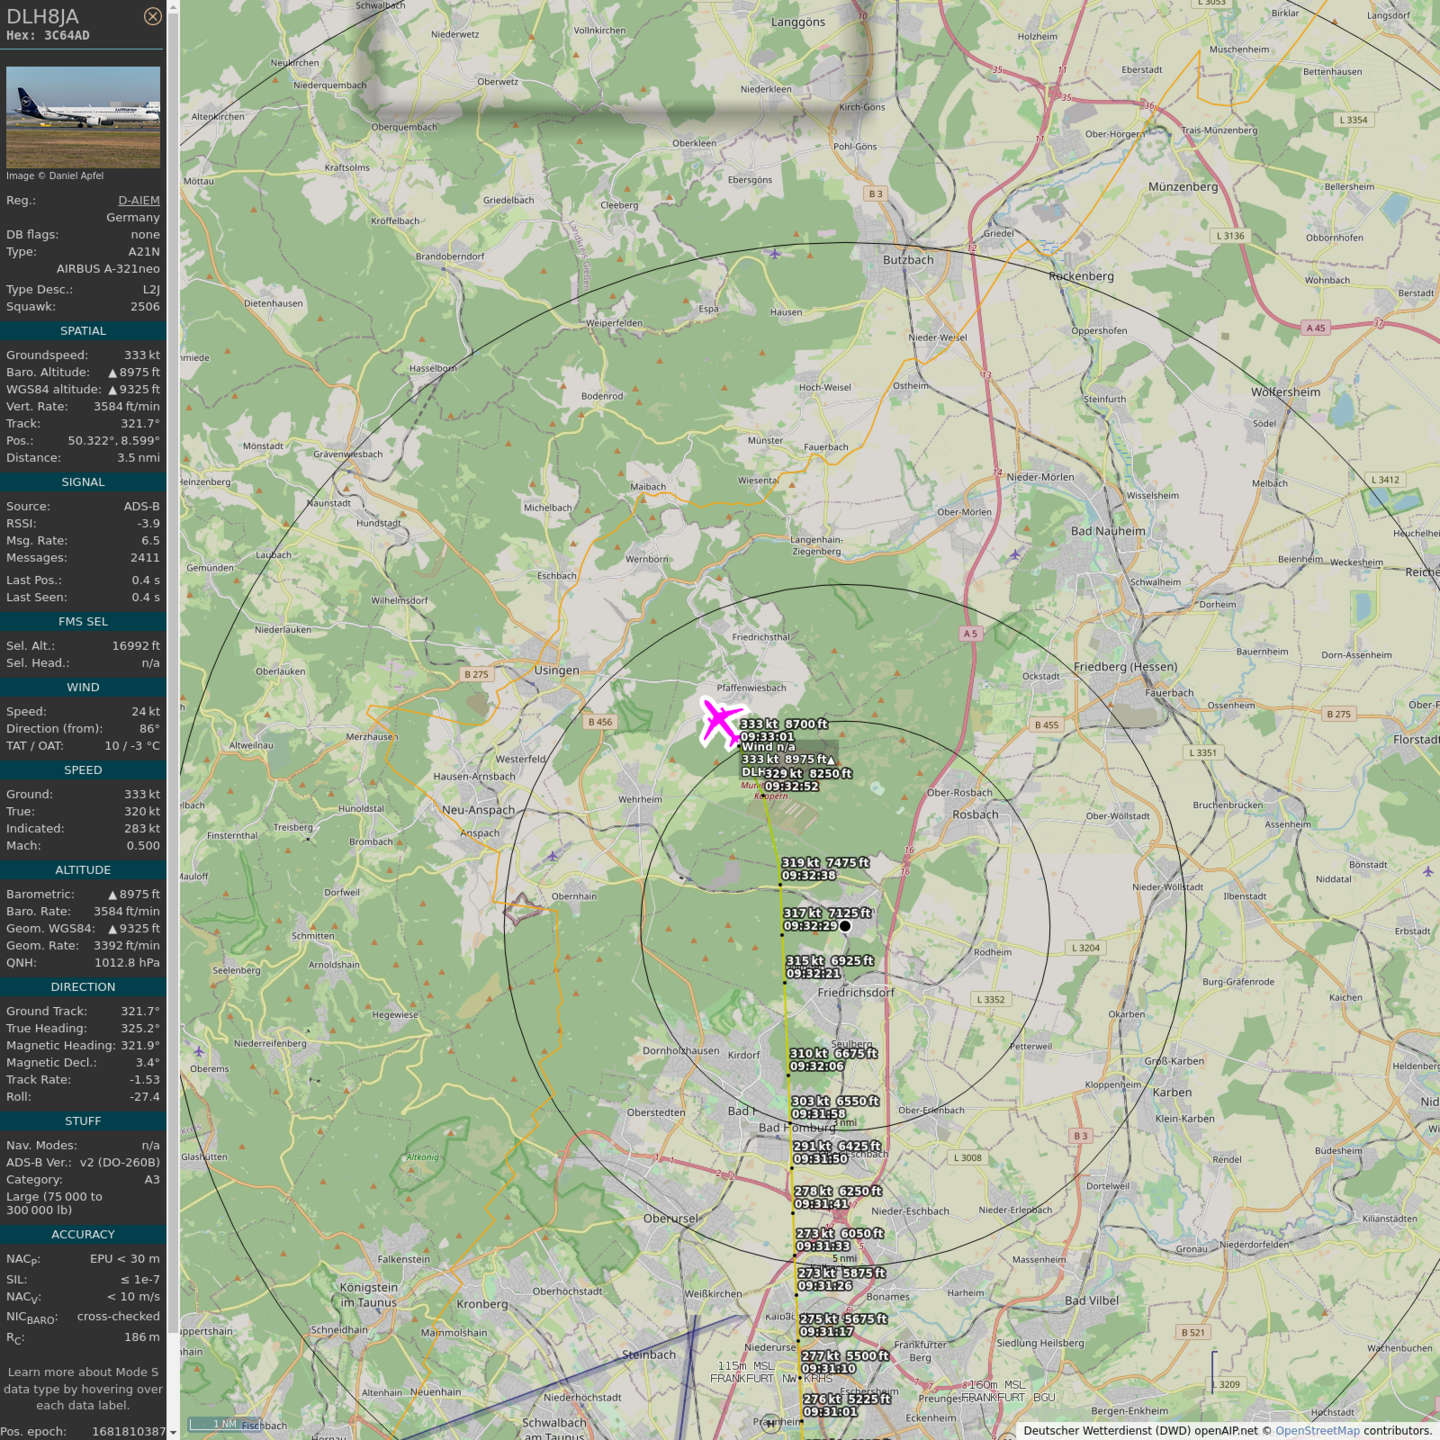Click airfield icon northwest of Butzbach
This screenshot has height=1440, width=1440.
pos(775,254)
